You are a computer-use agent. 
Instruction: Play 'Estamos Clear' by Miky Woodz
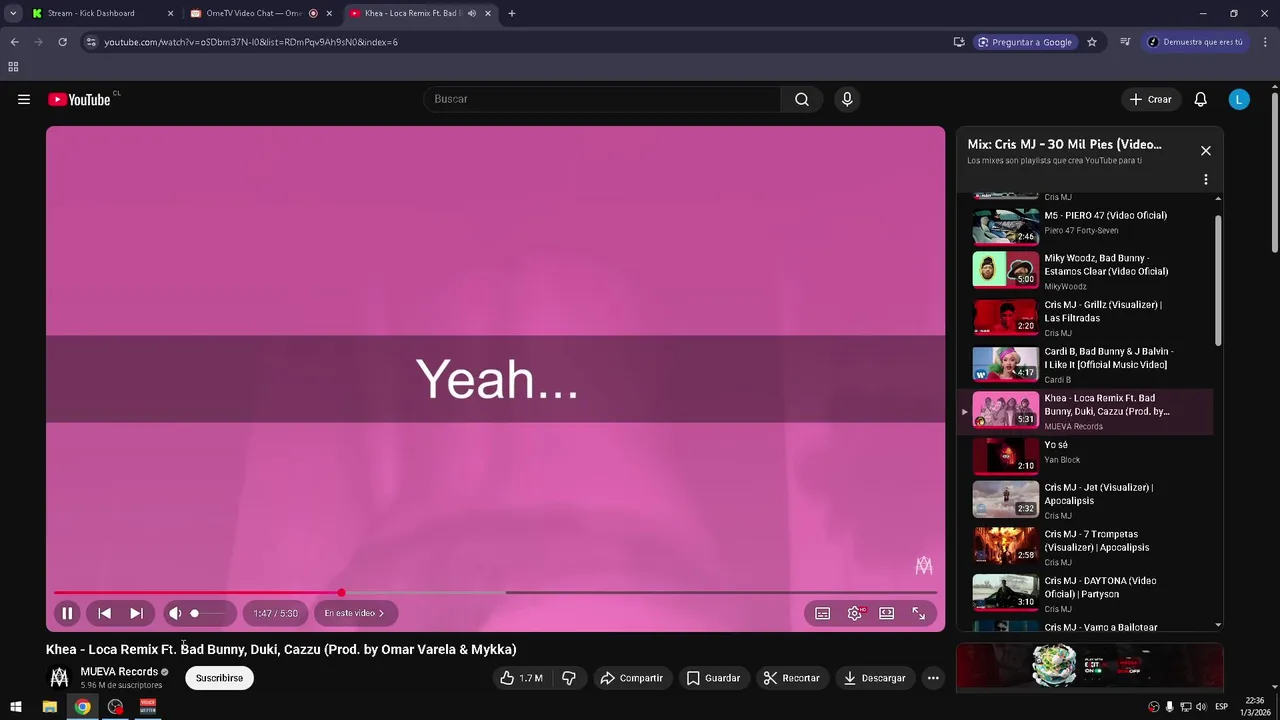pos(1085,271)
